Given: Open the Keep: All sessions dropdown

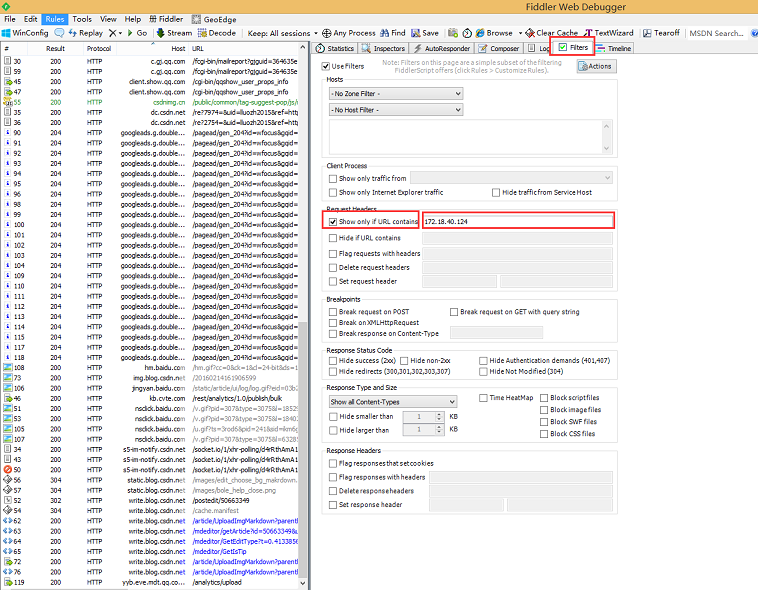Looking at the screenshot, I should pyautogui.click(x=283, y=33).
